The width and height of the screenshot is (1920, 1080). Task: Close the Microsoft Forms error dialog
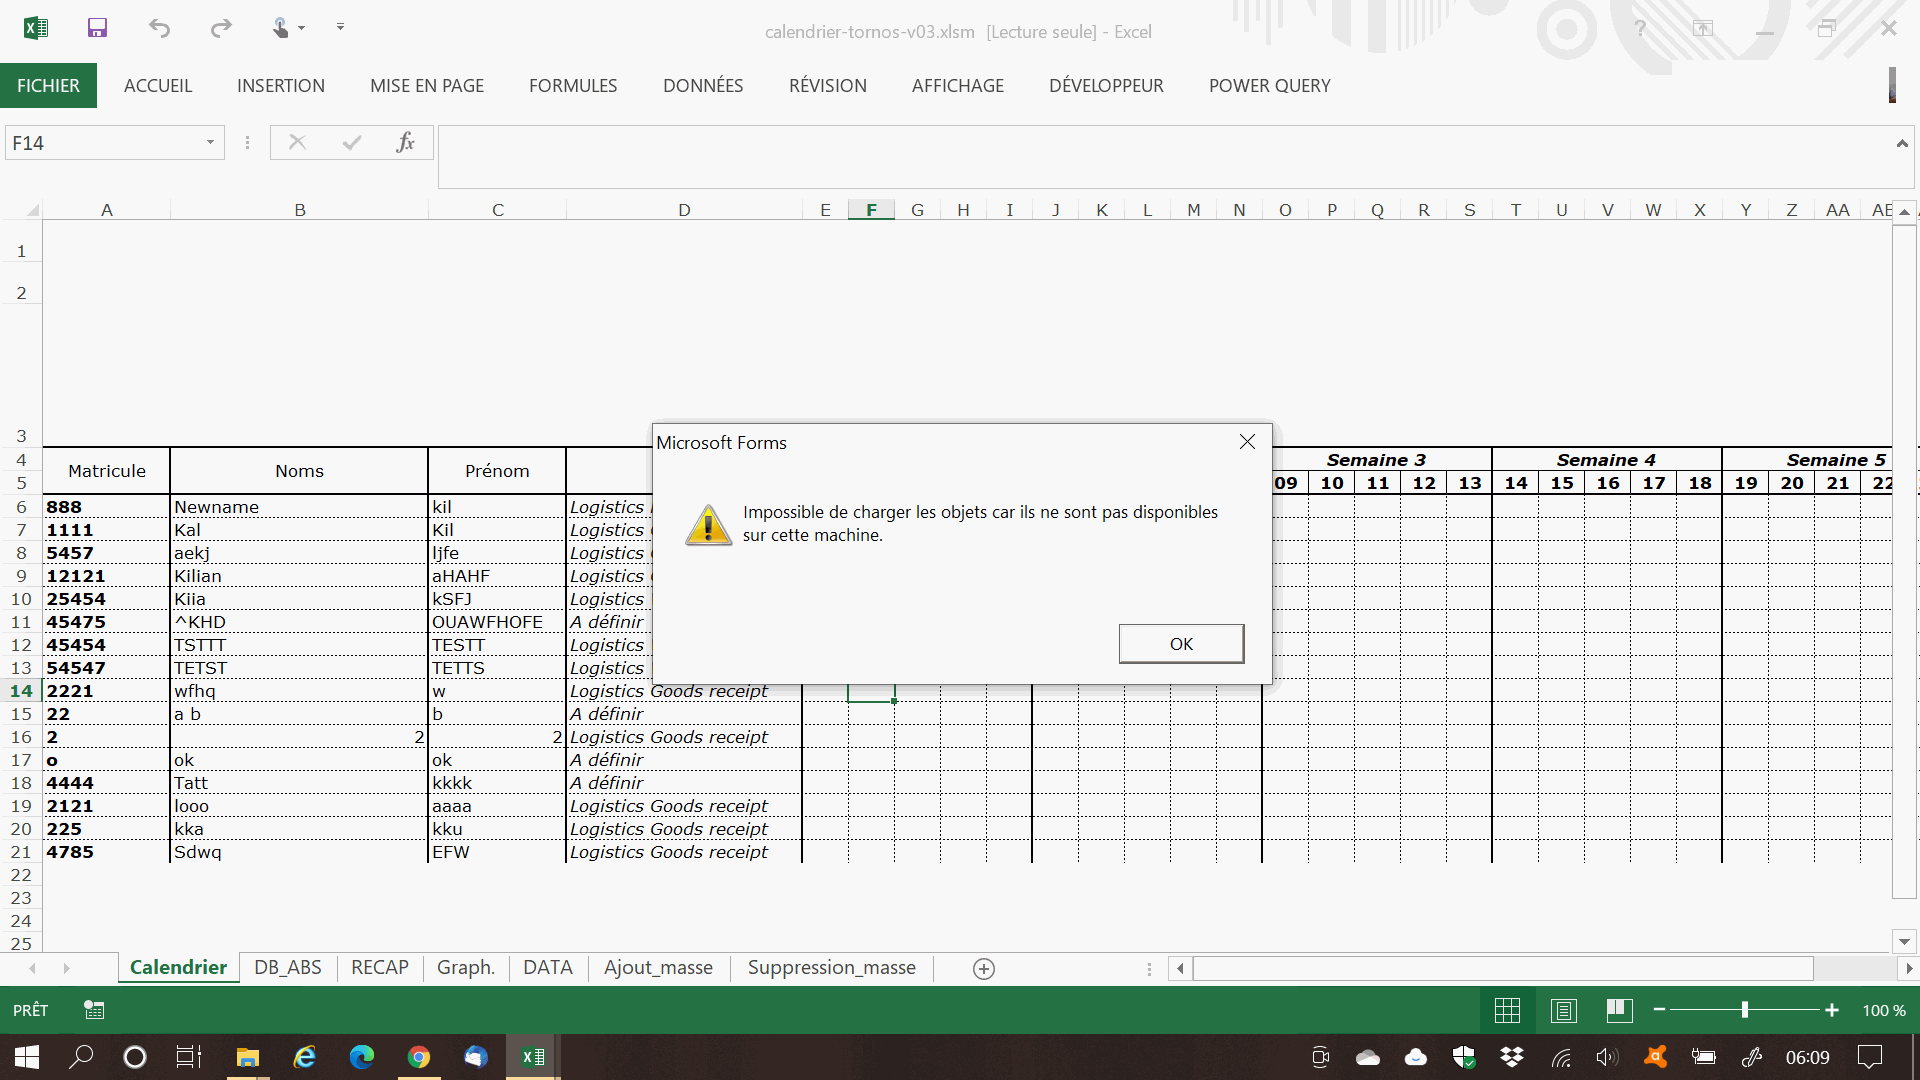tap(1247, 442)
